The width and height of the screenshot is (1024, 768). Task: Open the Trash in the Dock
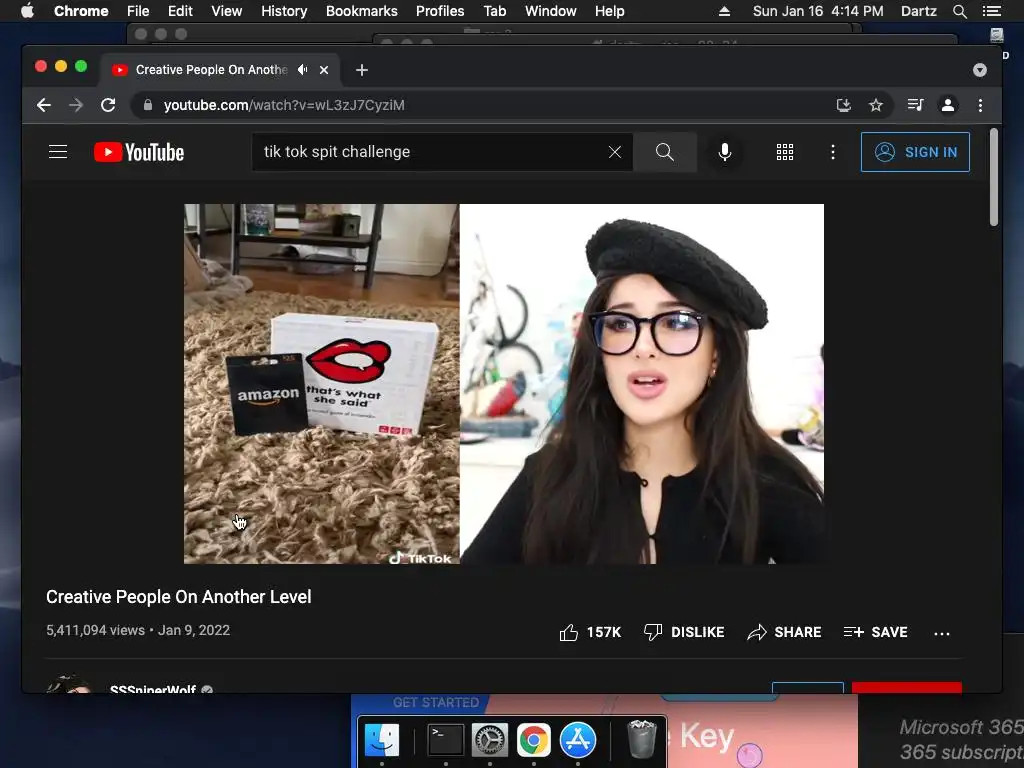coord(641,739)
